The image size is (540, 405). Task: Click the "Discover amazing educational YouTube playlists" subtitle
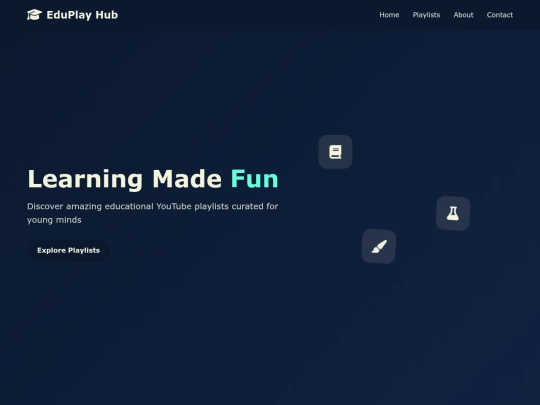[153, 213]
